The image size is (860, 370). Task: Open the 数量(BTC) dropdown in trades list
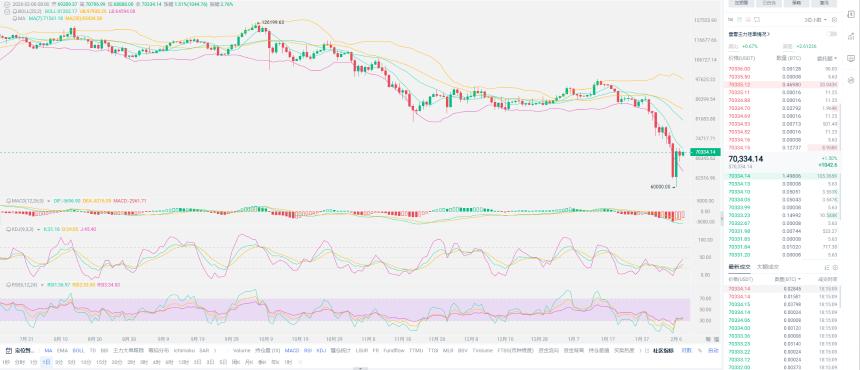788,279
